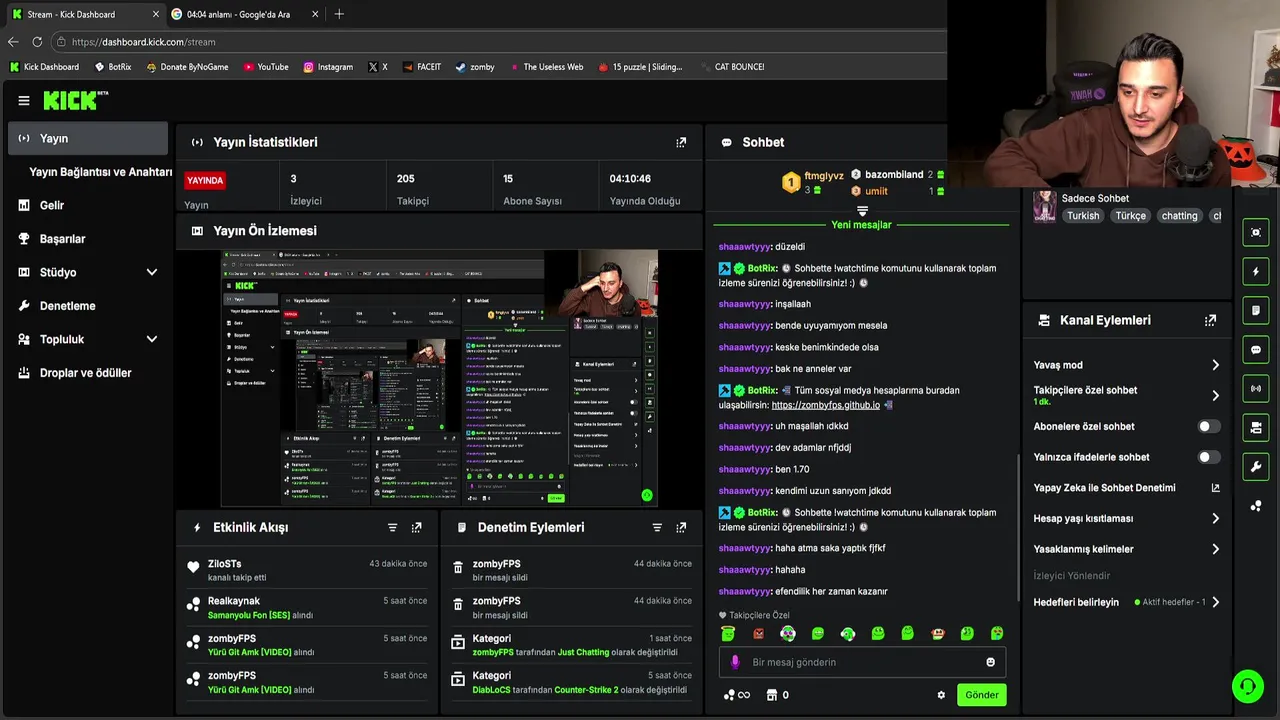
Task: Toggle the chat bubble widget icon
Action: 1256,349
